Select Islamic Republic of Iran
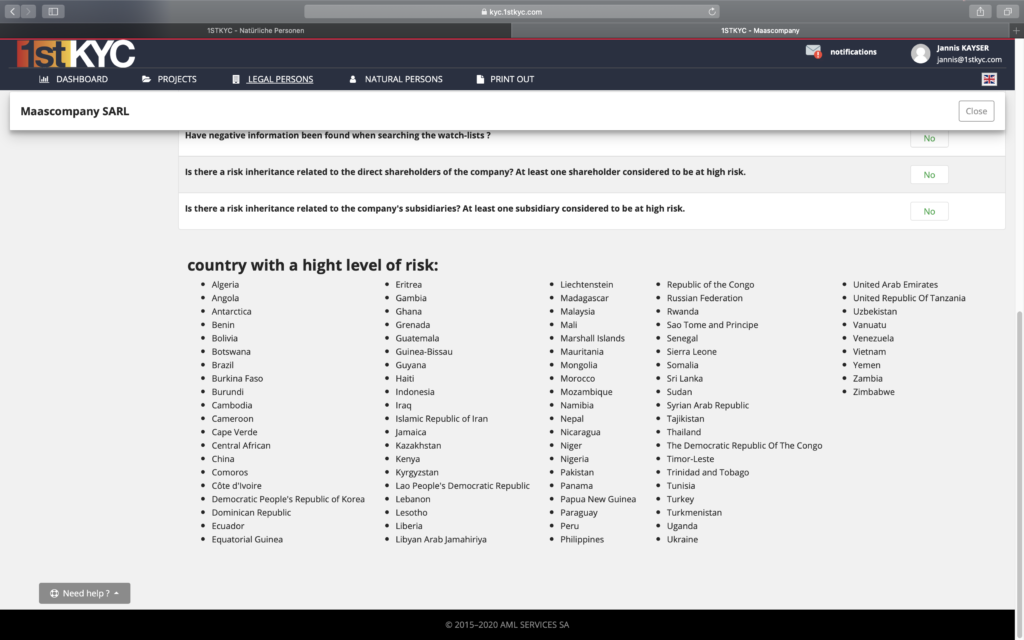This screenshot has width=1024, height=640. [441, 419]
